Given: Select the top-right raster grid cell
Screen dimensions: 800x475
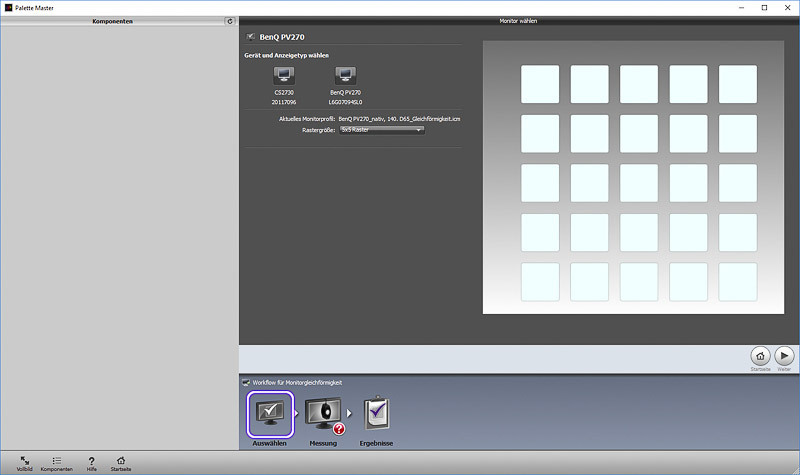Looking at the screenshot, I should (737, 84).
